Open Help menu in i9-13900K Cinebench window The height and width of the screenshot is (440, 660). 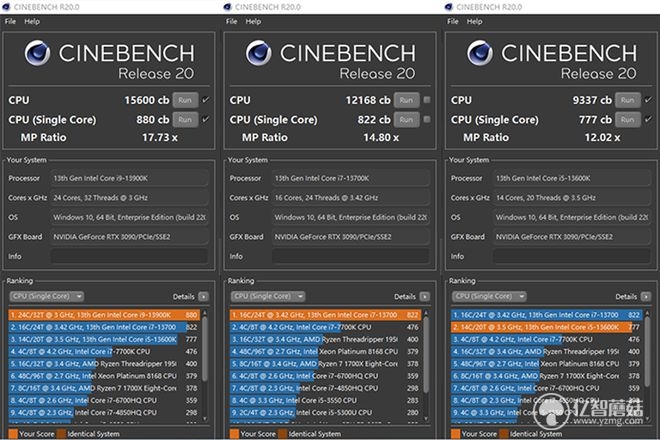click(32, 21)
